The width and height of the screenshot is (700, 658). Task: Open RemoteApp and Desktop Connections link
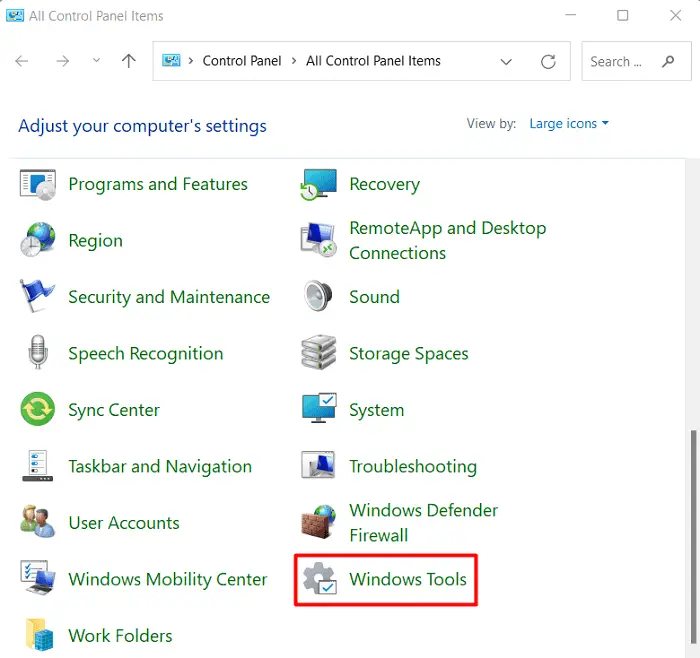tap(448, 241)
